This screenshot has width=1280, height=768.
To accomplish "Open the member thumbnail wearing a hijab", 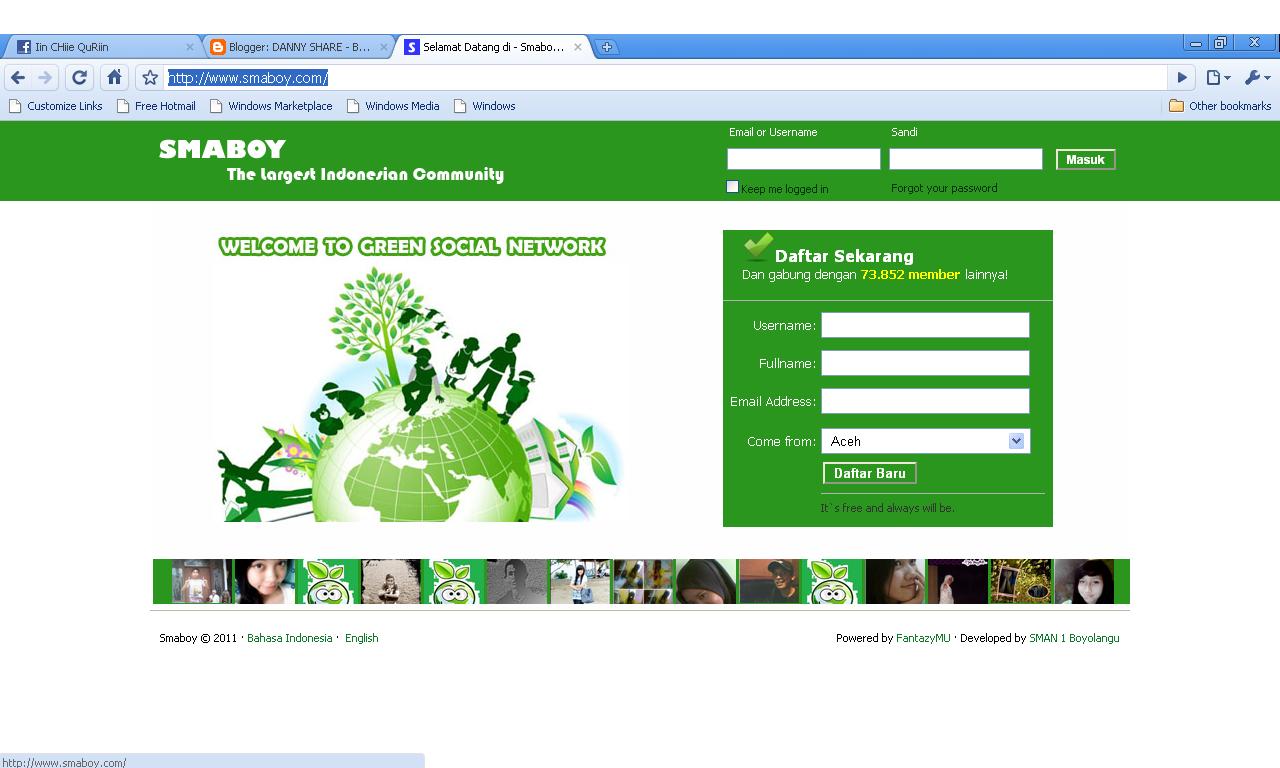I will 706,582.
